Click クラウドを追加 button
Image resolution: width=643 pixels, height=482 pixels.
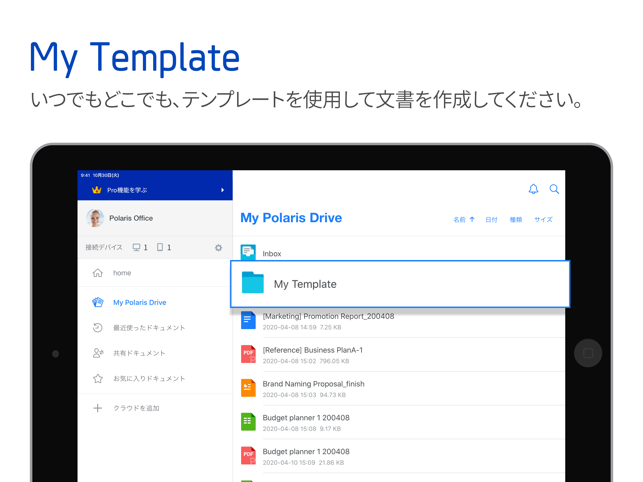(136, 408)
